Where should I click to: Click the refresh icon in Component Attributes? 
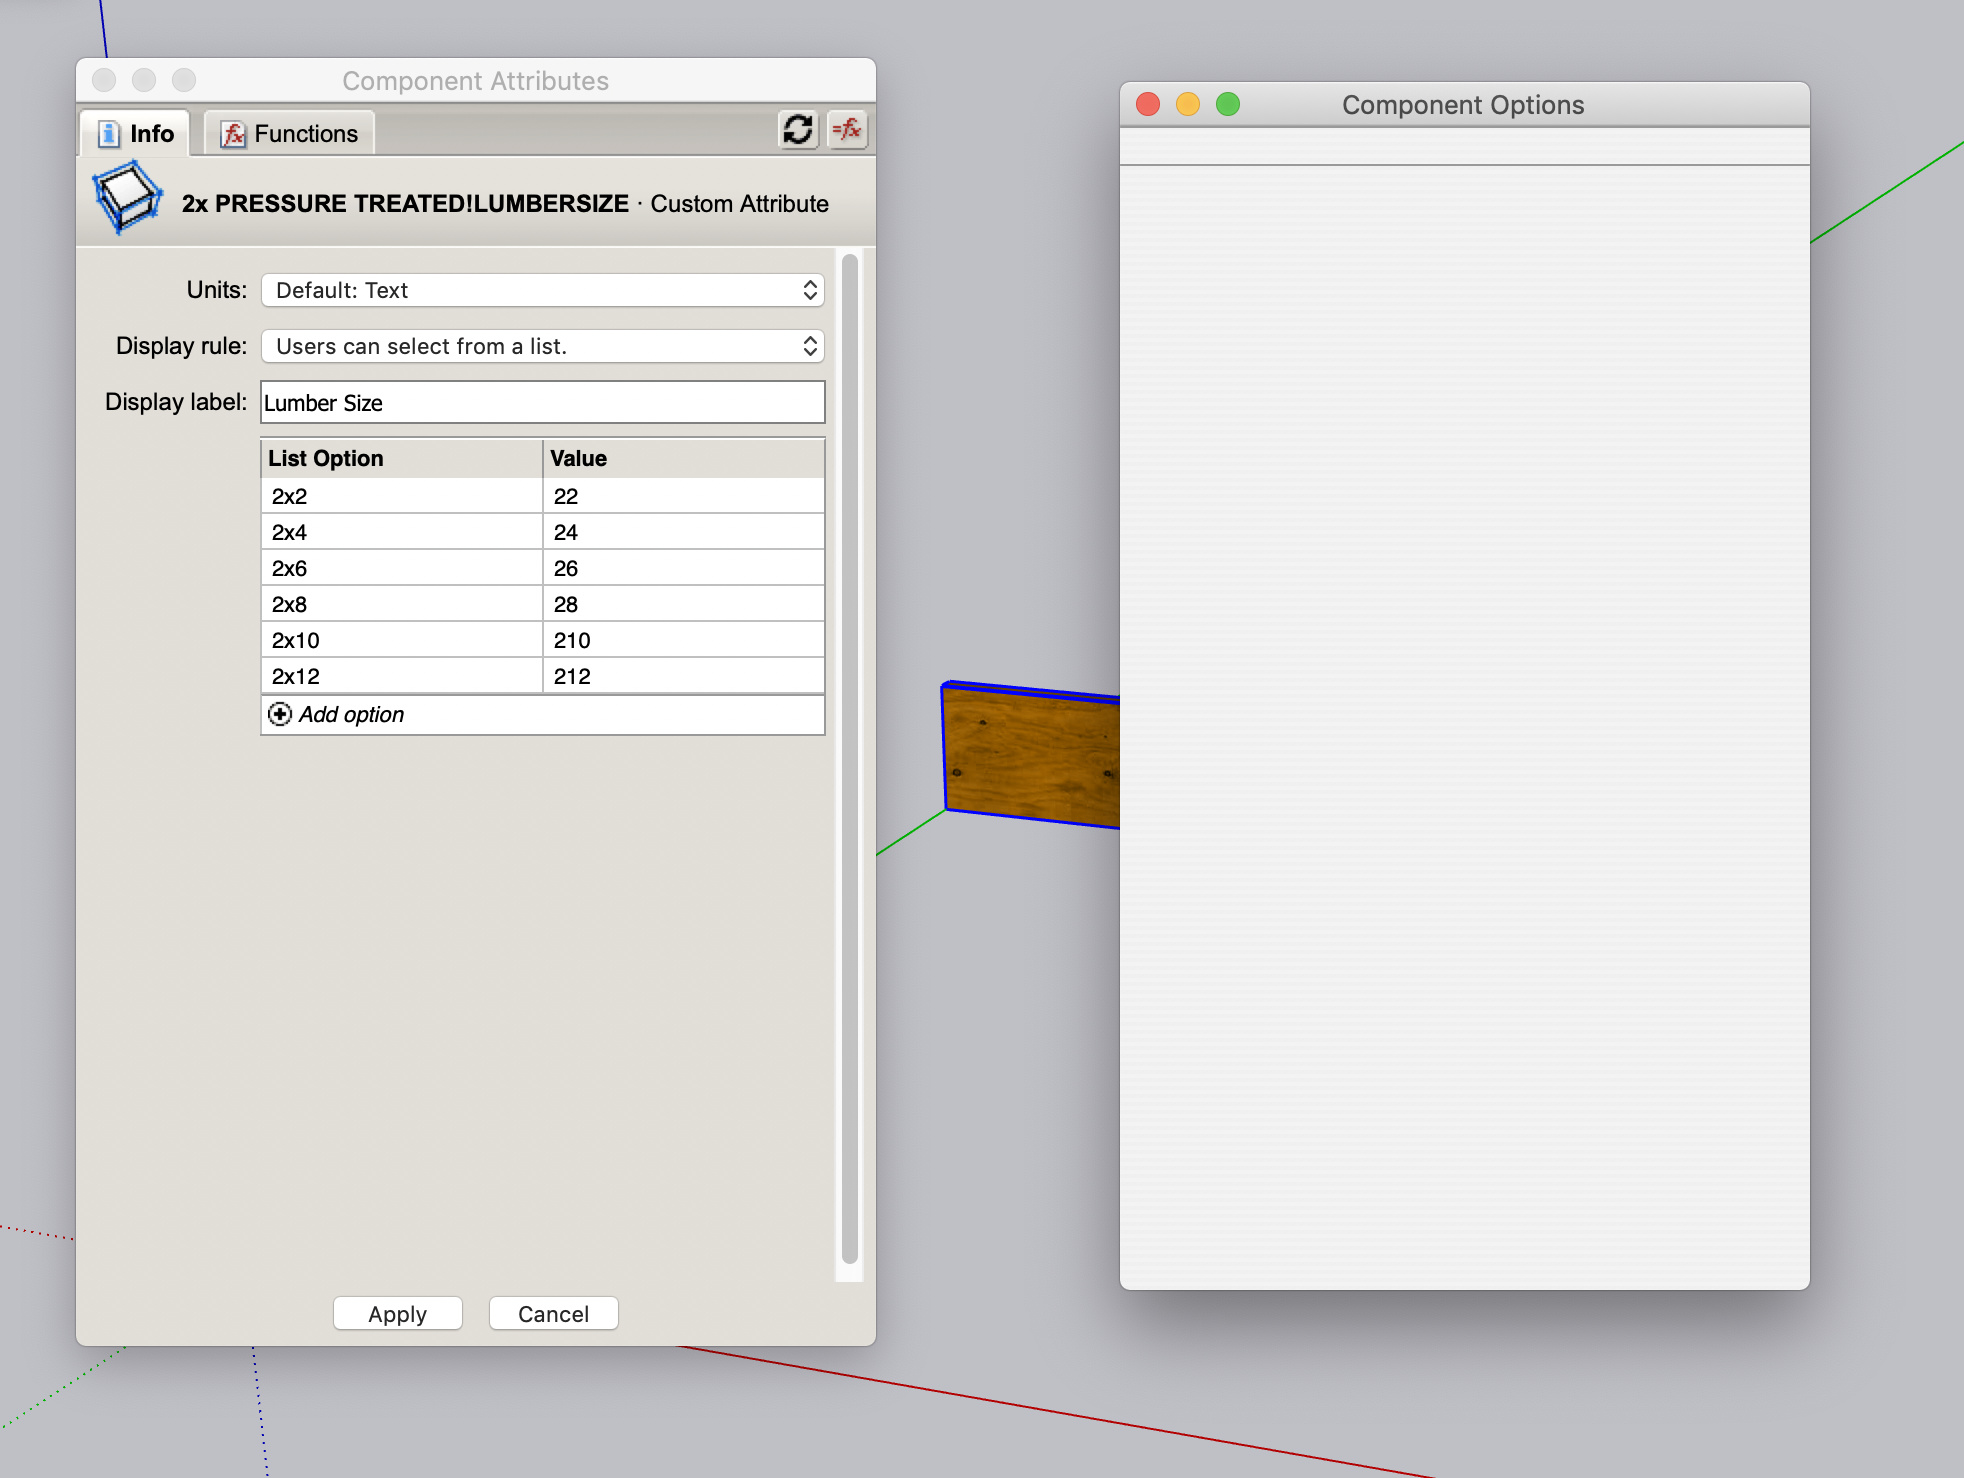[x=797, y=130]
